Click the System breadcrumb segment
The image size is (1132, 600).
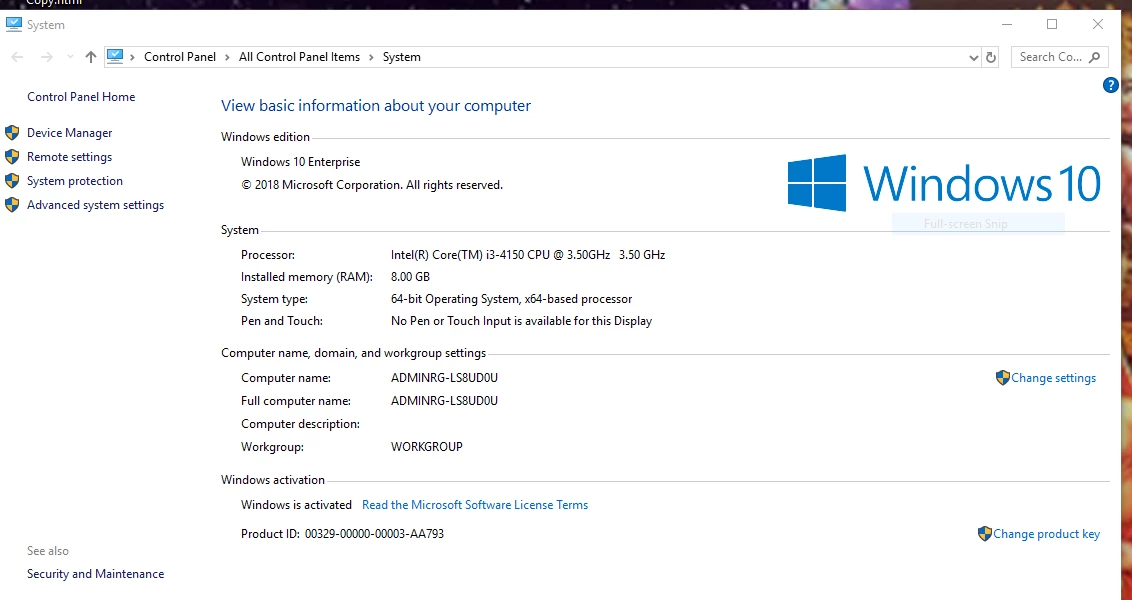point(401,57)
